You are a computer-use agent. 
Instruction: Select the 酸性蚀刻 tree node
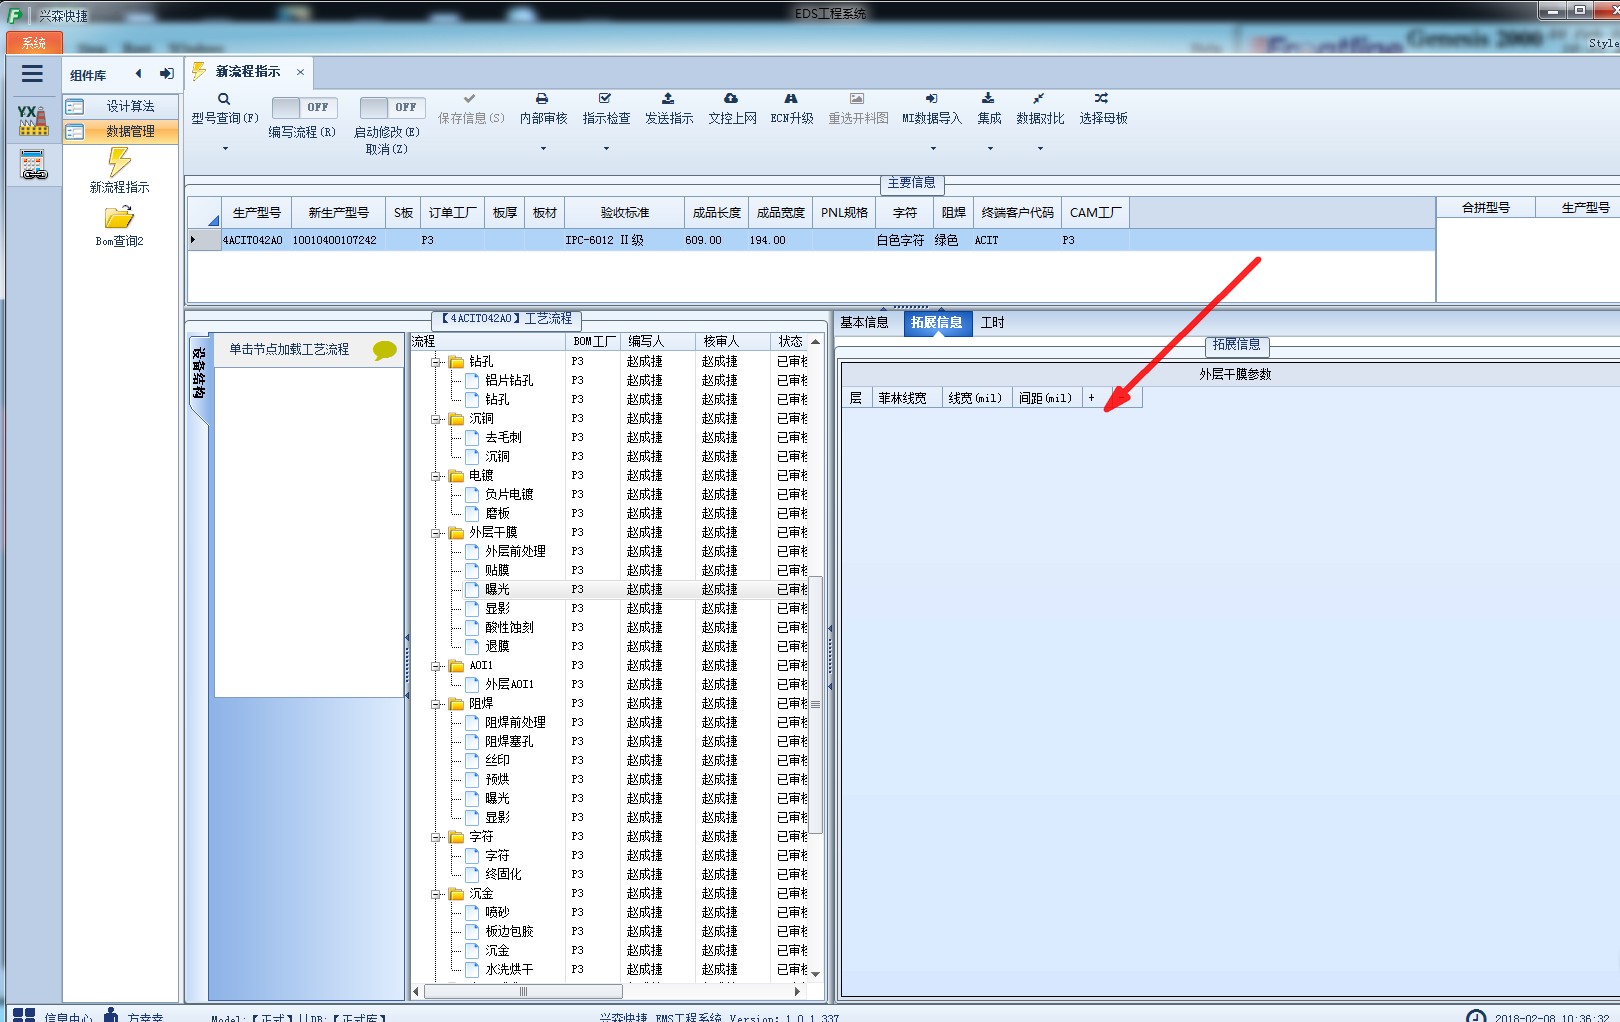click(509, 628)
